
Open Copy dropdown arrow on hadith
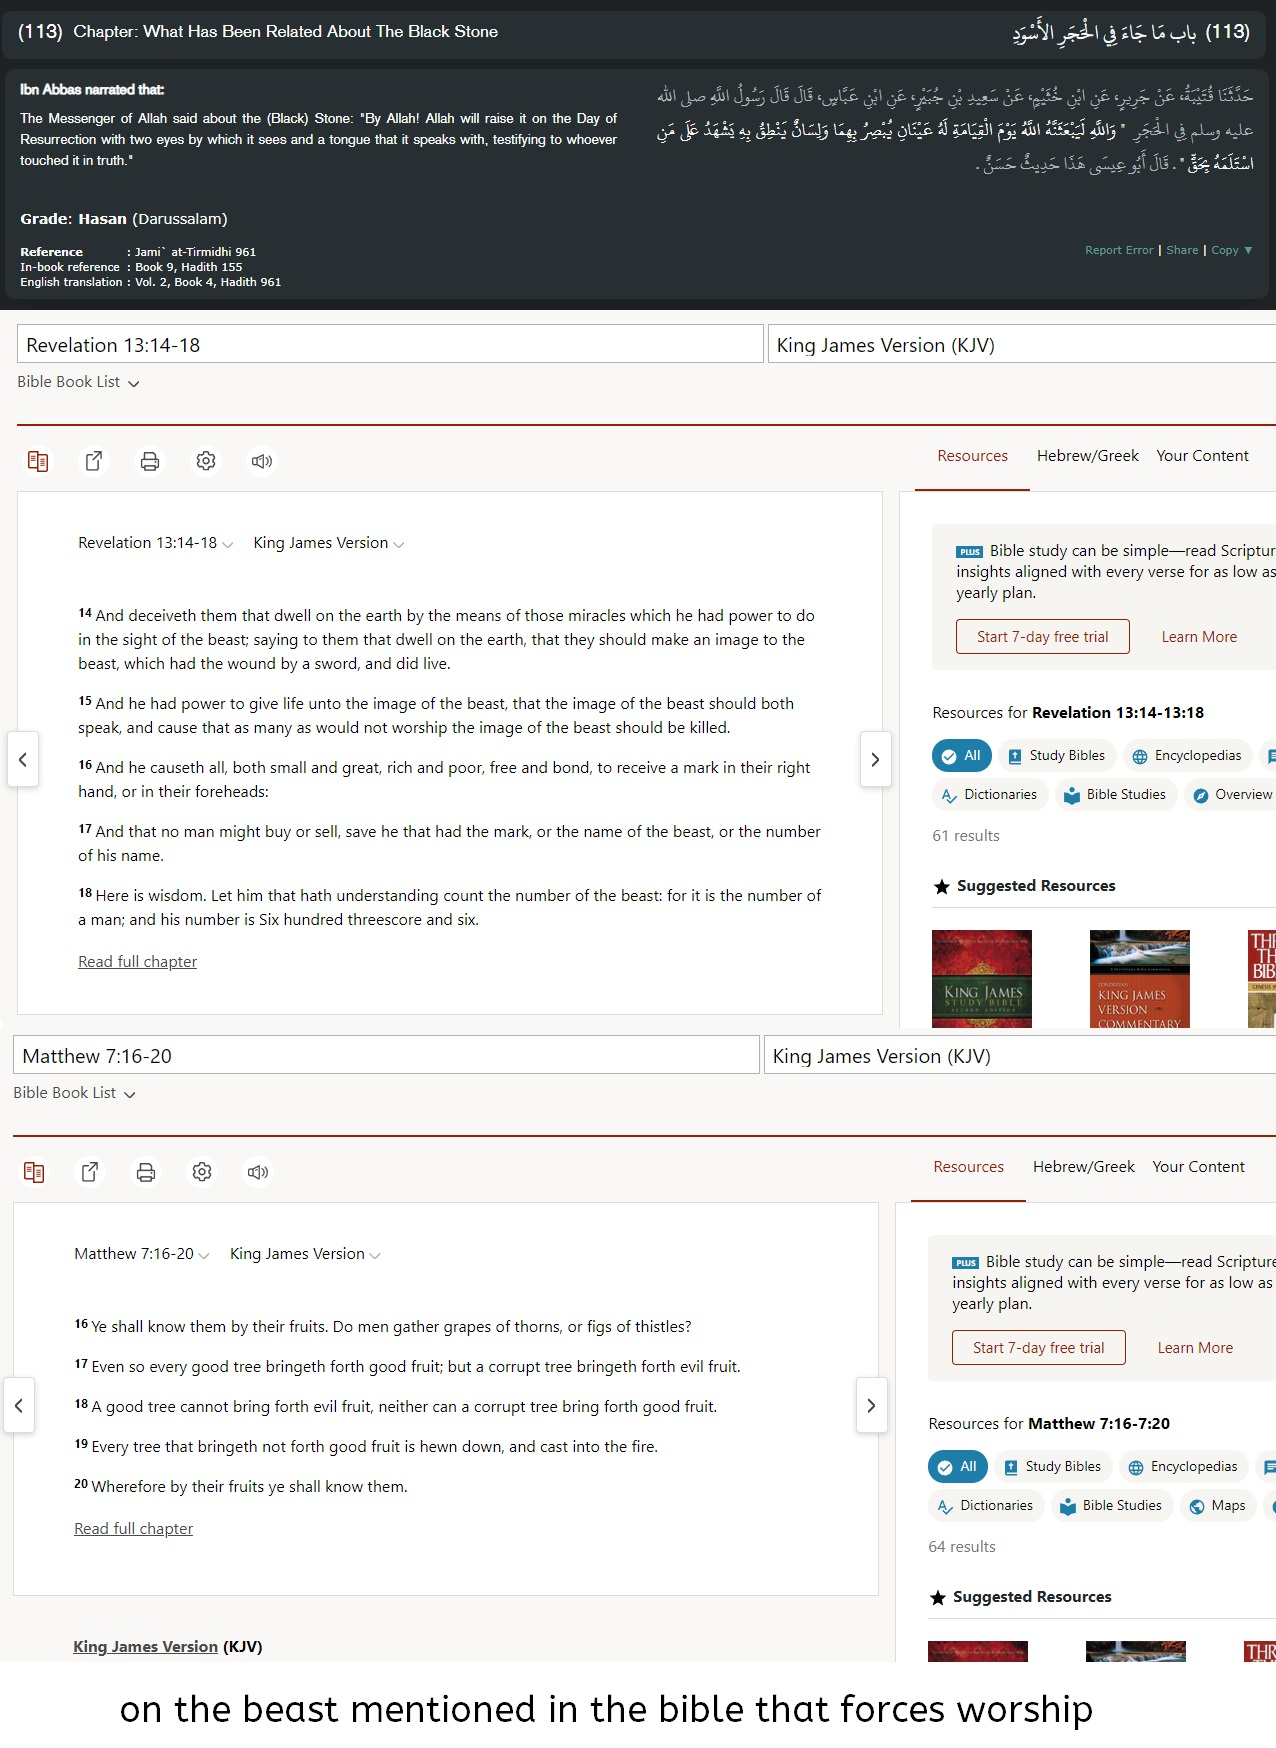pos(1248,250)
